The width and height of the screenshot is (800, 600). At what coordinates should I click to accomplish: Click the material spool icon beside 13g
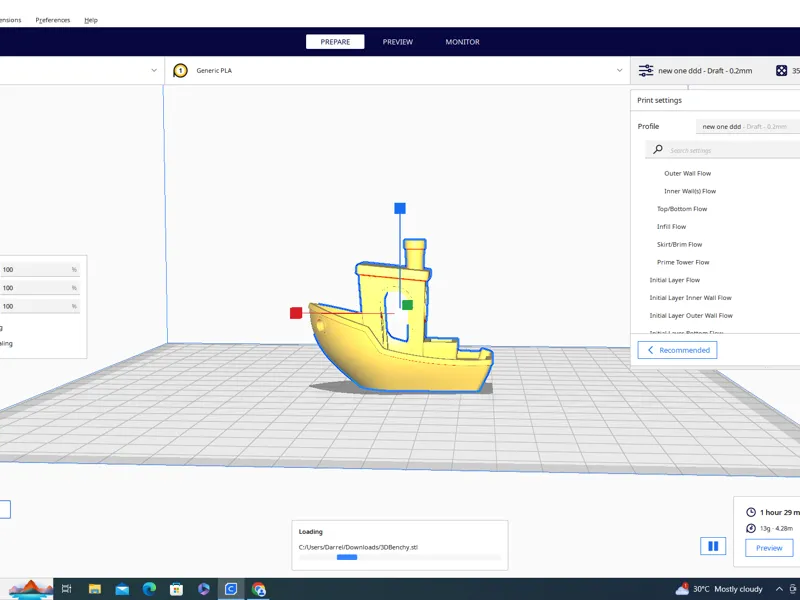[x=751, y=528]
